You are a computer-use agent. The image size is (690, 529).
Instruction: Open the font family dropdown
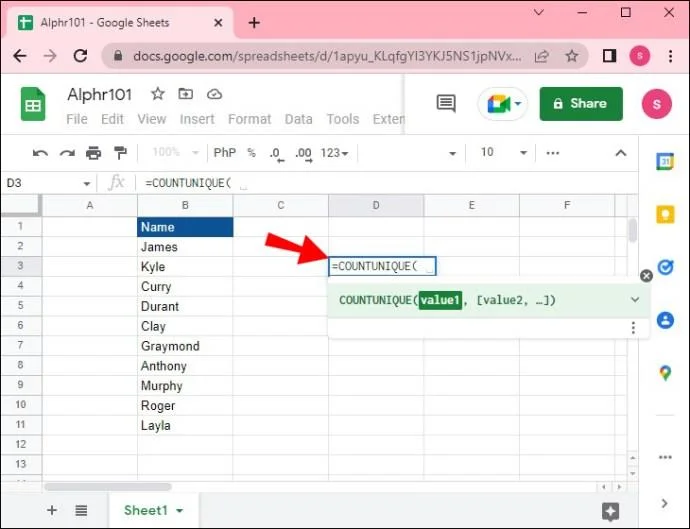[x=452, y=153]
